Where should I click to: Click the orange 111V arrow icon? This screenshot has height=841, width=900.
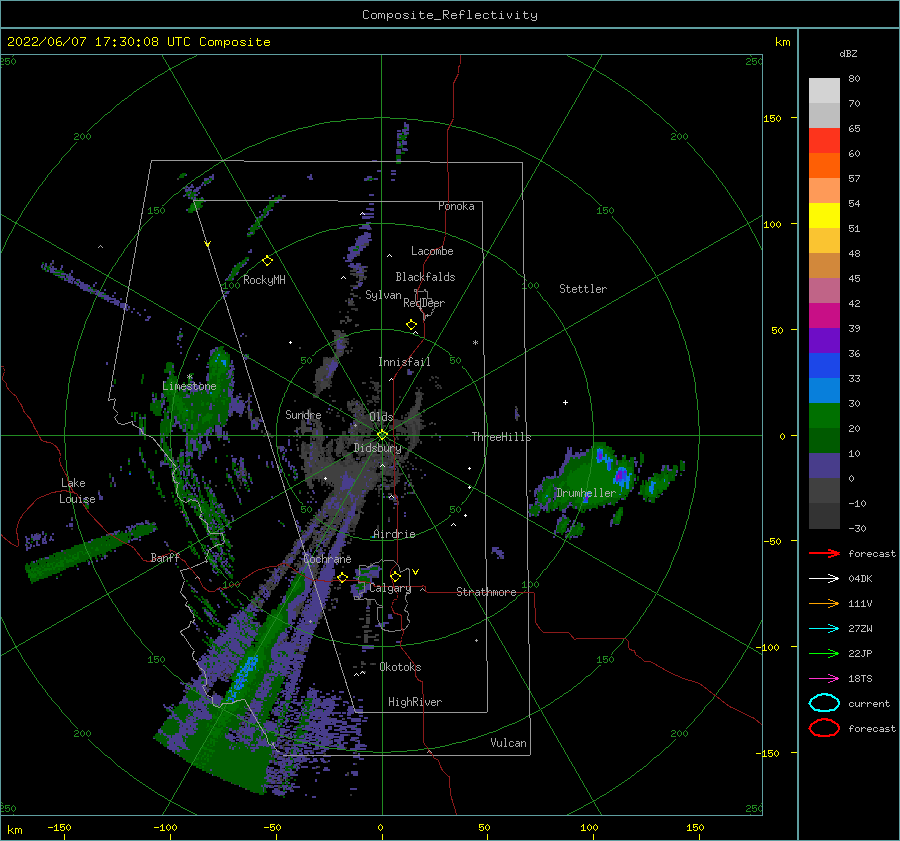tap(824, 603)
